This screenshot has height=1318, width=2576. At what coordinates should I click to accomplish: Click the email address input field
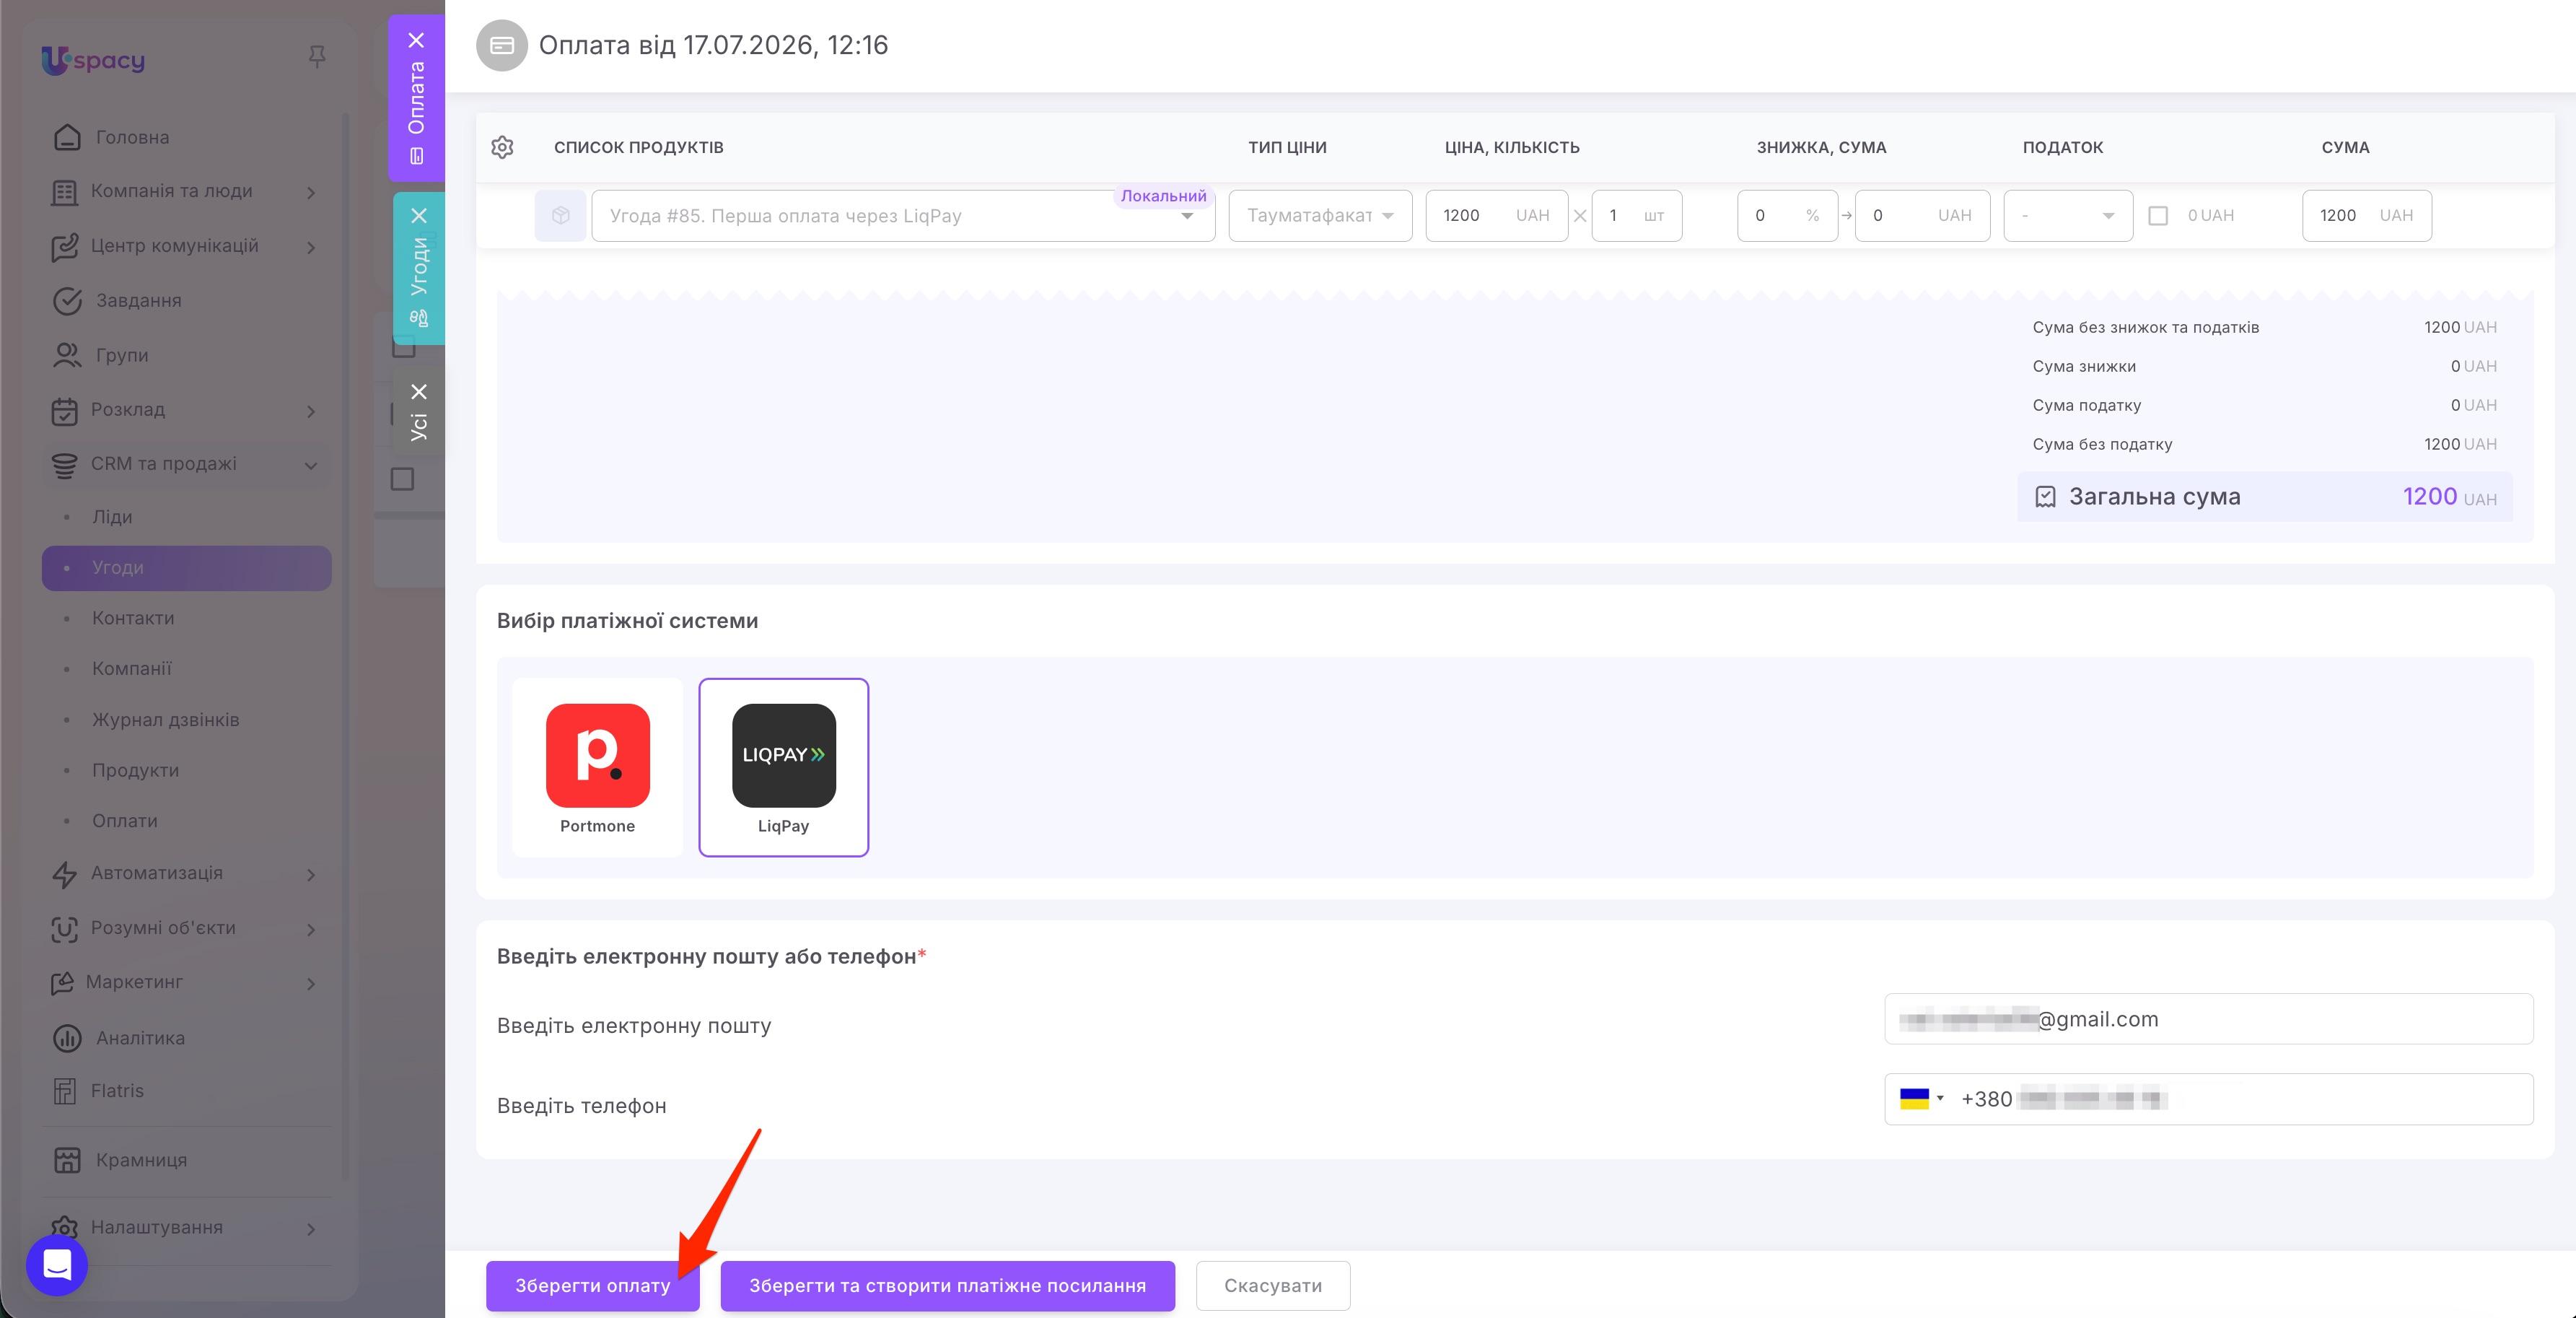pos(2208,1018)
